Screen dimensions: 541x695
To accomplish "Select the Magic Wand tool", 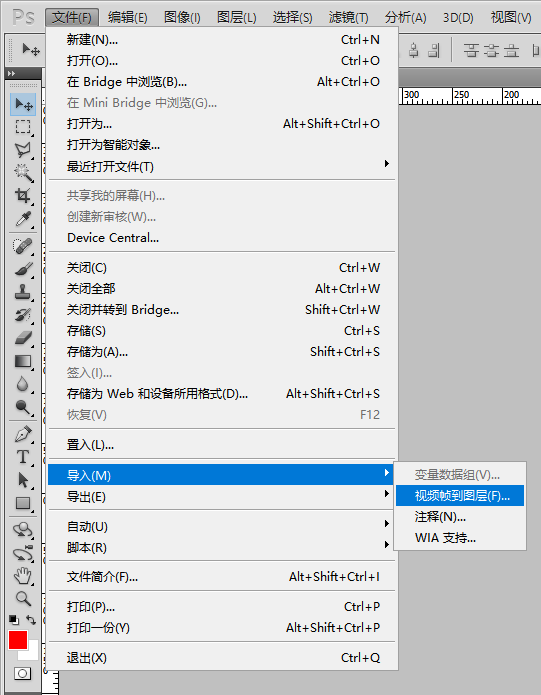I will coord(23,172).
